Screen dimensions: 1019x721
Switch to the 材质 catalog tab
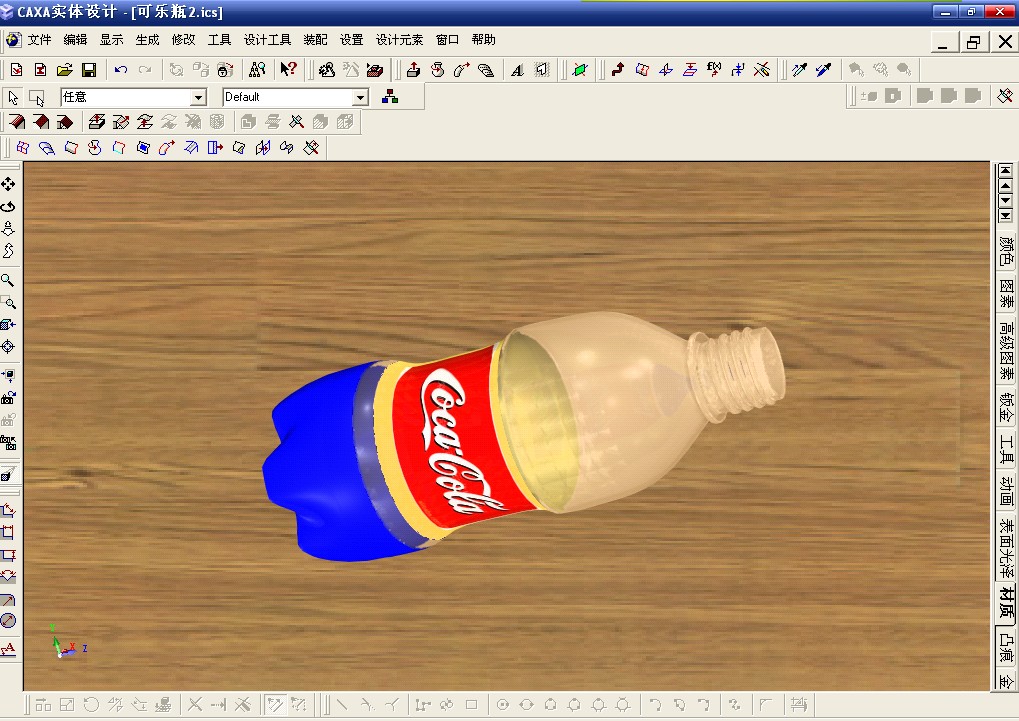(1006, 604)
